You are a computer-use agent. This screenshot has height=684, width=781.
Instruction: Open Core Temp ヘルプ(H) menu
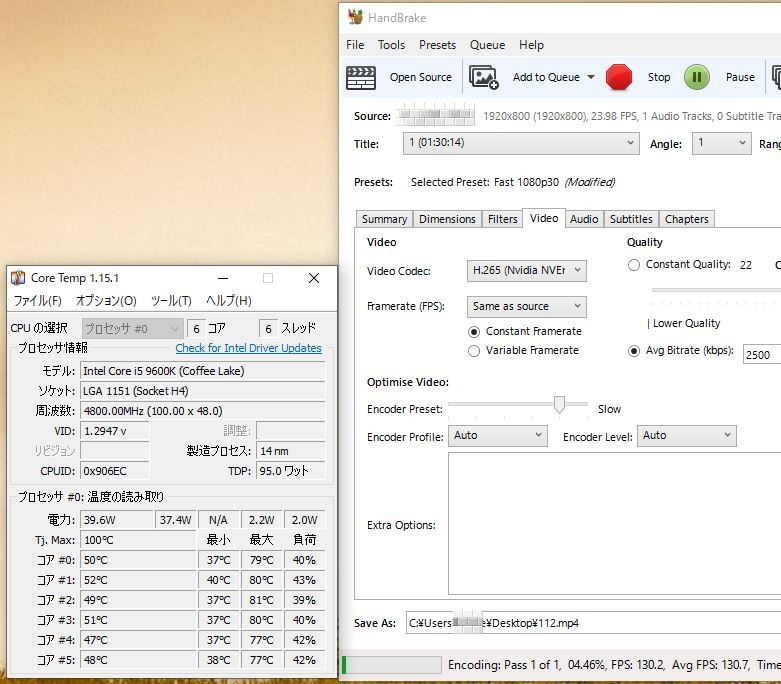[229, 300]
